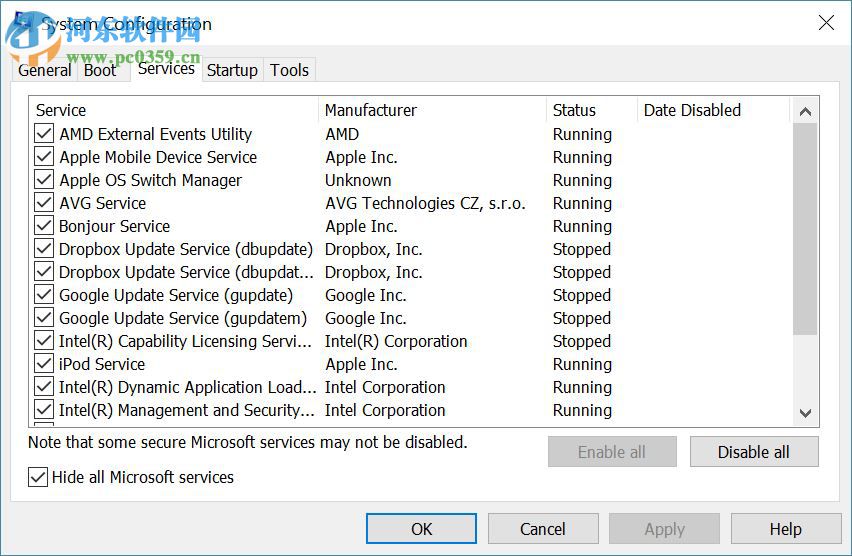The width and height of the screenshot is (852, 556).
Task: Click the Apply button
Action: tap(665, 529)
